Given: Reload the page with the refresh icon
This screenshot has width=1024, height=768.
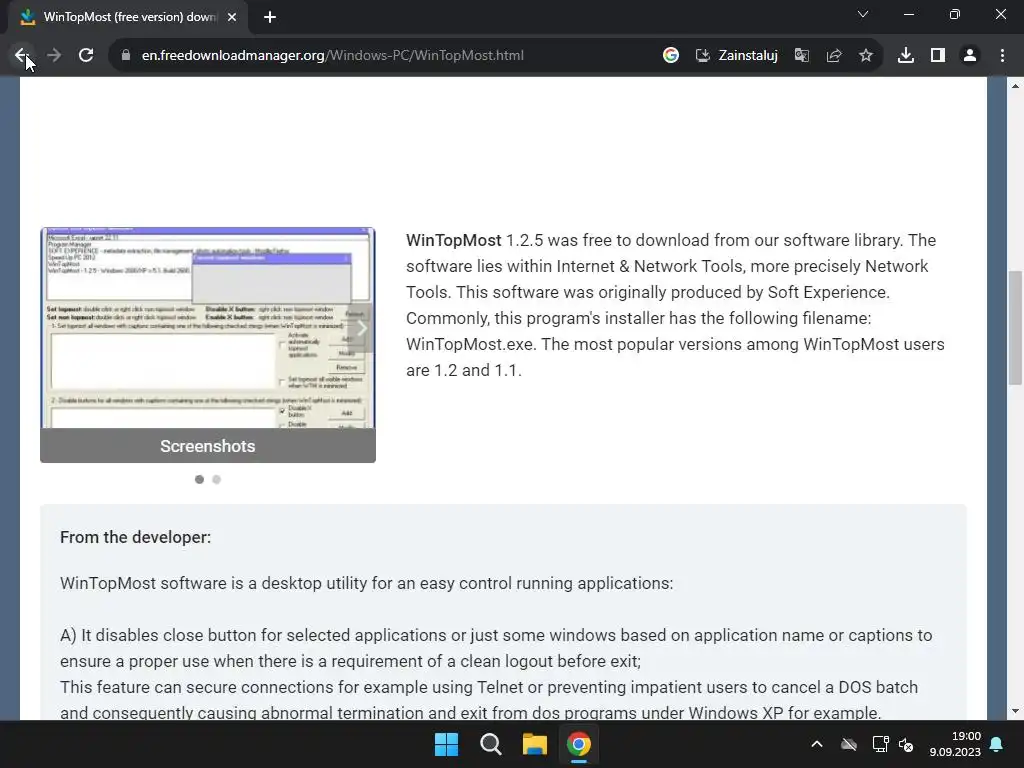Looking at the screenshot, I should pos(86,56).
